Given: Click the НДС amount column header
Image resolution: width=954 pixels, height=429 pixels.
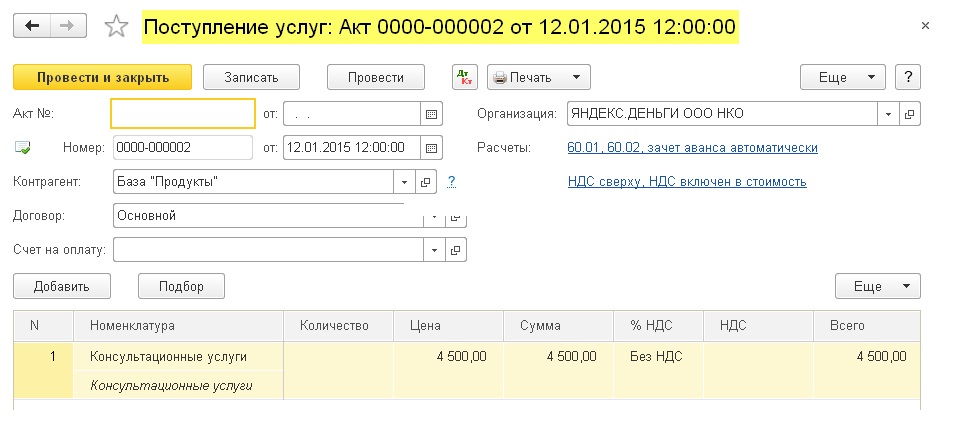Looking at the screenshot, I should click(x=758, y=326).
